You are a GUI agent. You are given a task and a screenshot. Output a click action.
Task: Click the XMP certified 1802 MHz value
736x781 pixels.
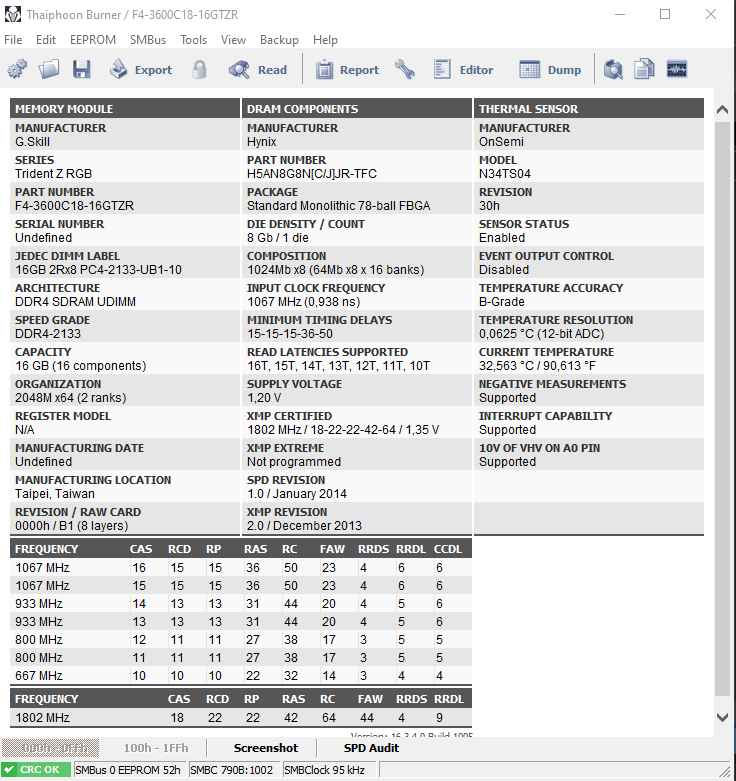pyautogui.click(x=343, y=430)
